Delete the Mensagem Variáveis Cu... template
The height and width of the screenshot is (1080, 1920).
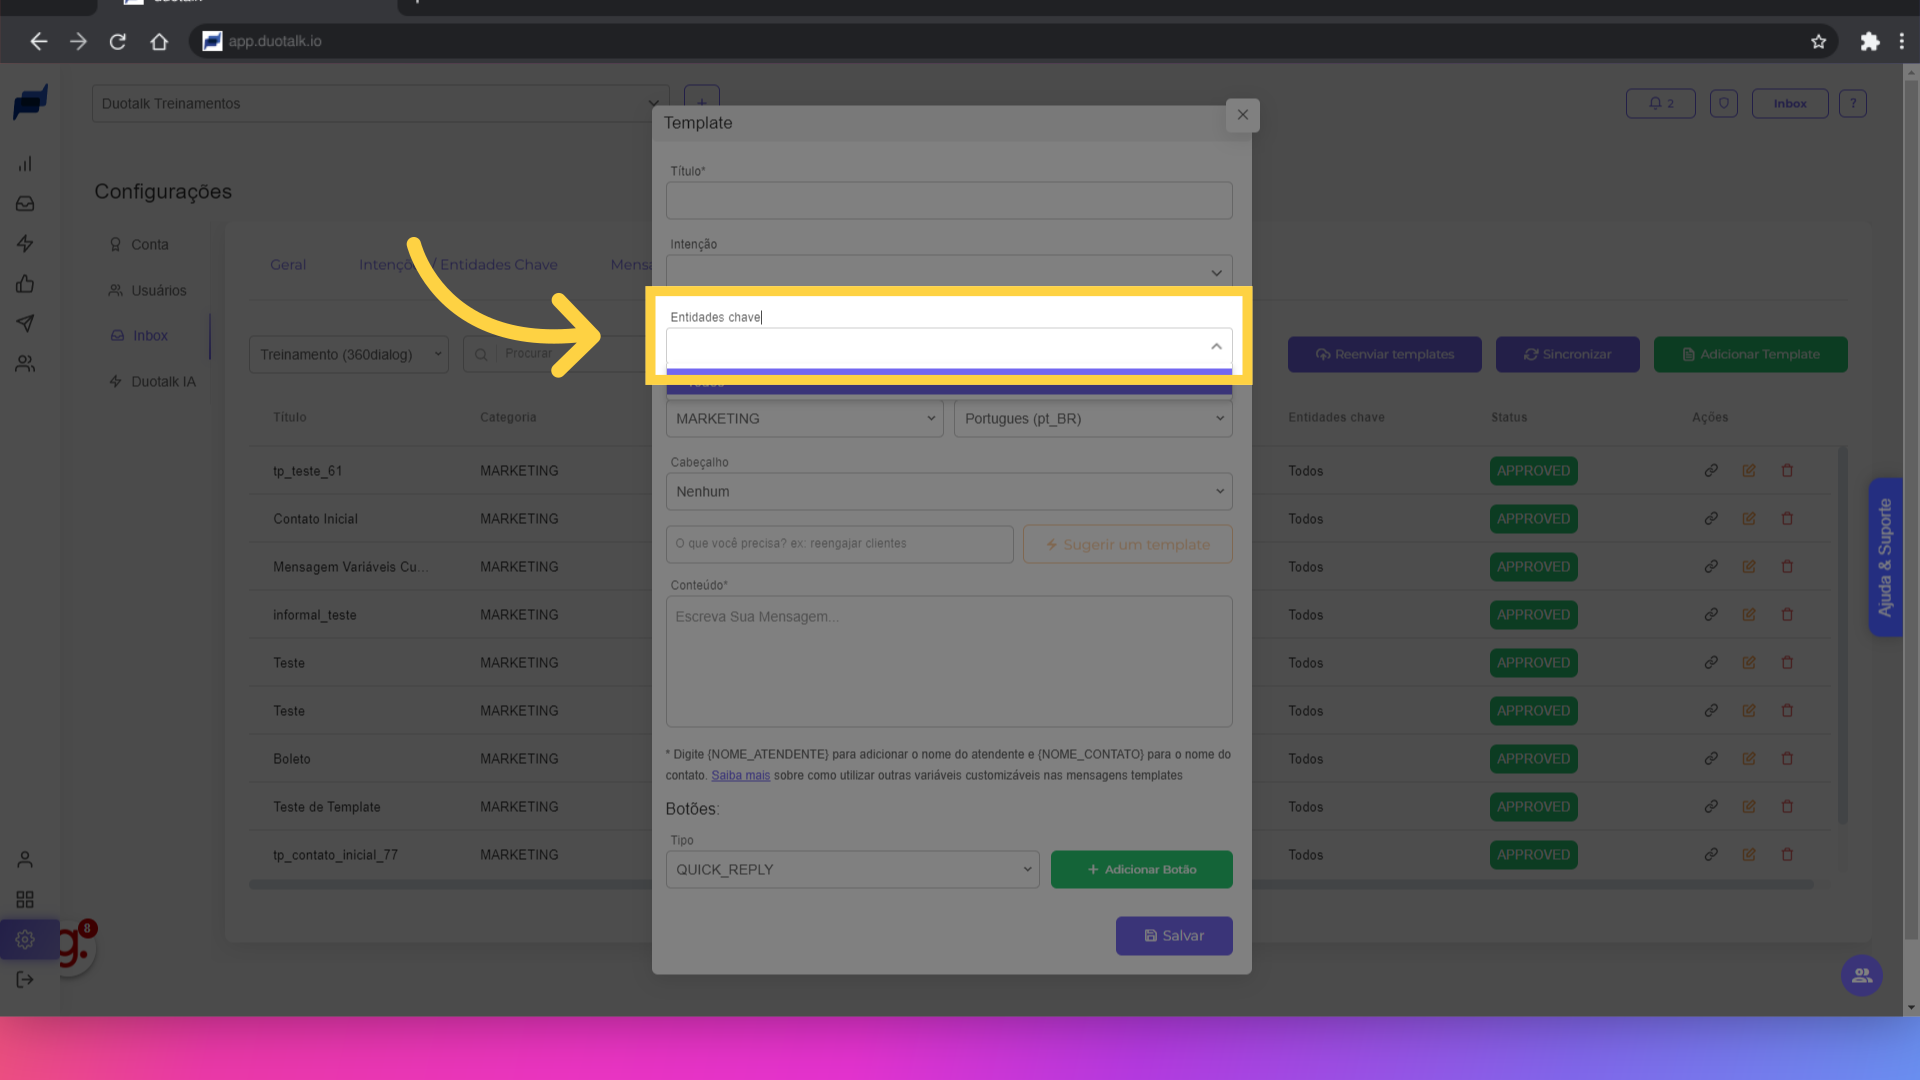coord(1787,566)
